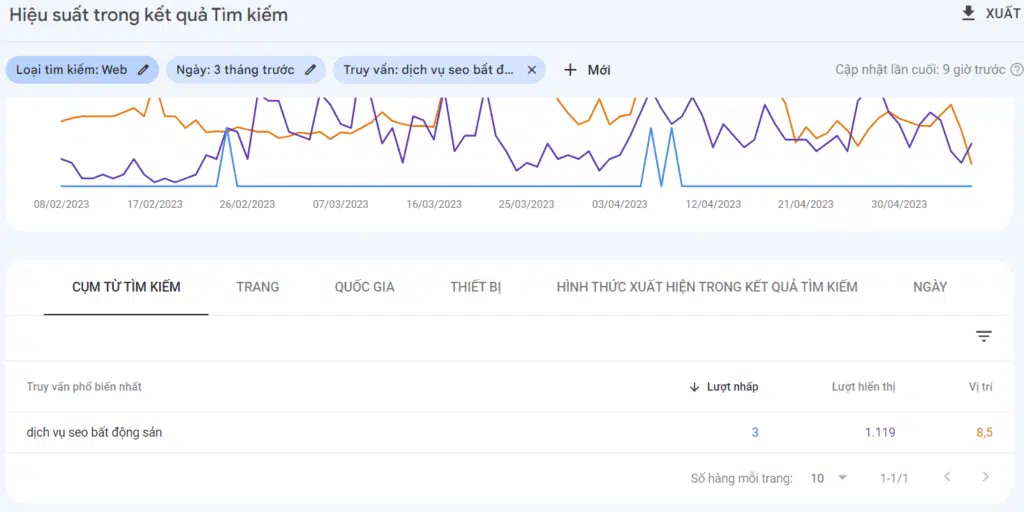Go to previous page chevron
The height and width of the screenshot is (512, 1024).
coord(948,477)
